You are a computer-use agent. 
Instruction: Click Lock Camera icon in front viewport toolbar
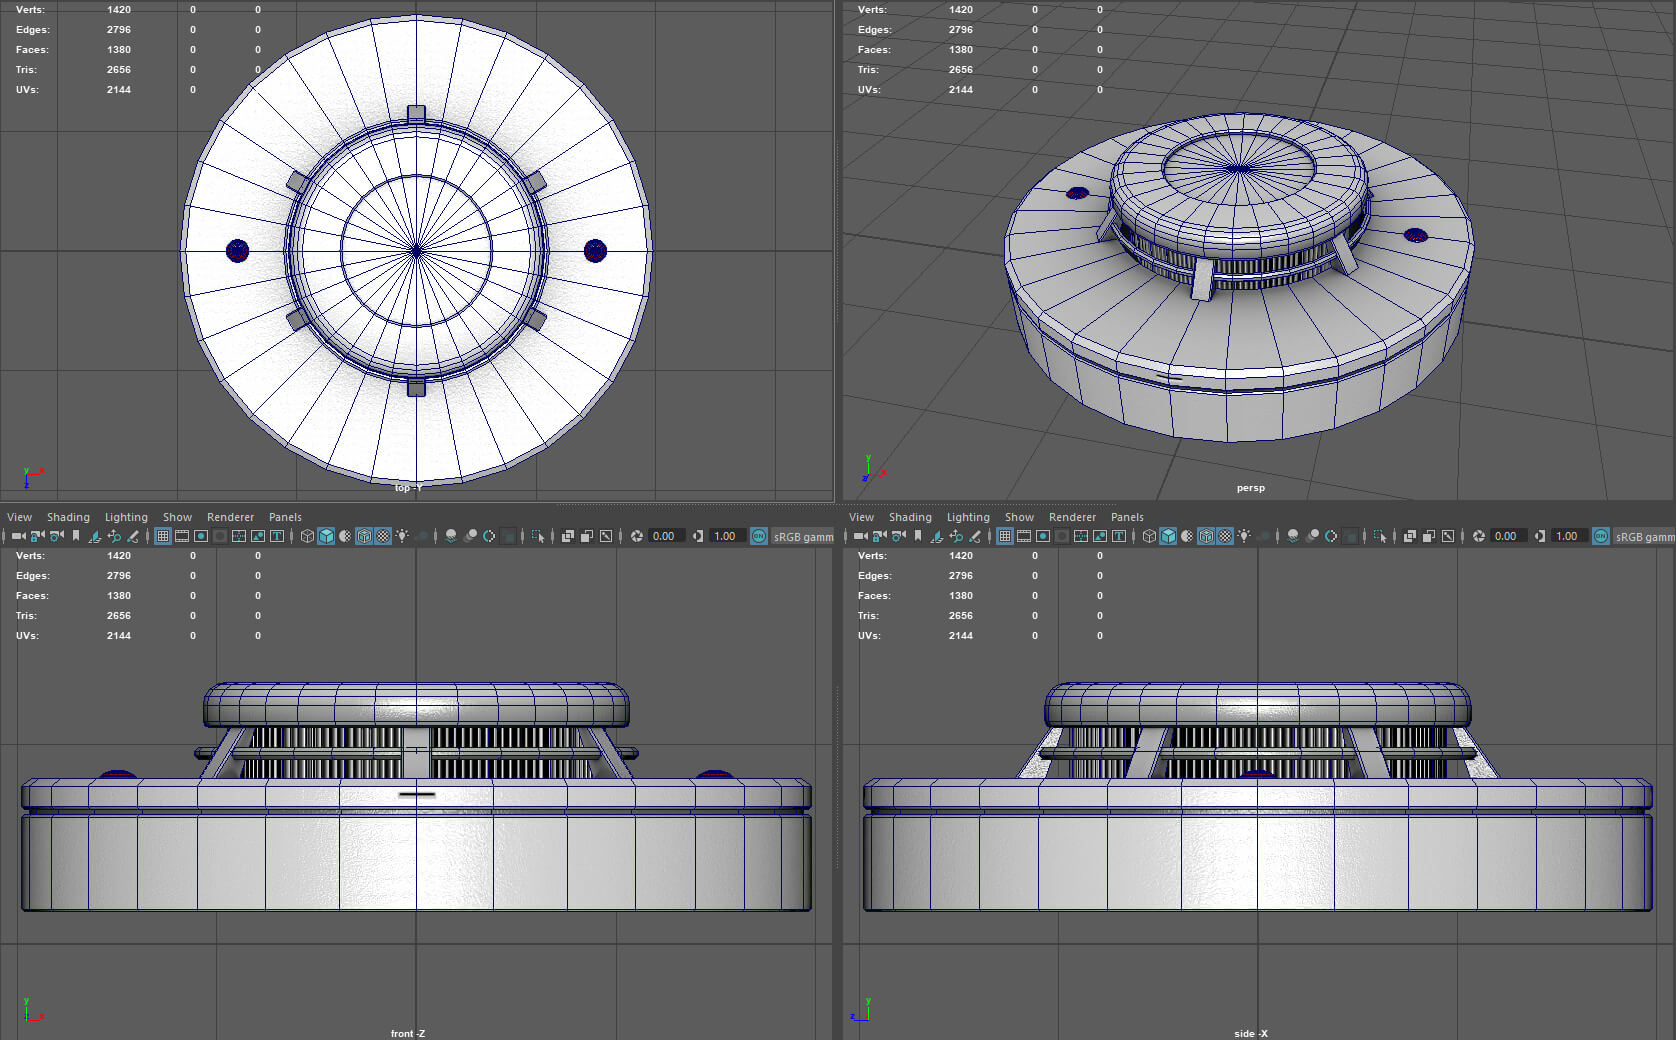(37, 536)
